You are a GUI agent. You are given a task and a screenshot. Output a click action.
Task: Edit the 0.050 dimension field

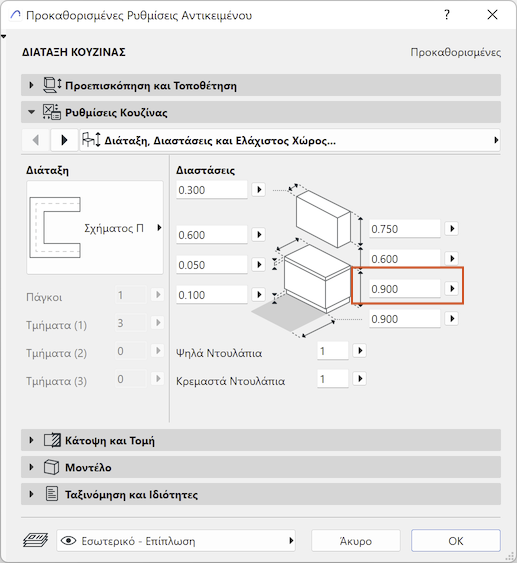211,265
